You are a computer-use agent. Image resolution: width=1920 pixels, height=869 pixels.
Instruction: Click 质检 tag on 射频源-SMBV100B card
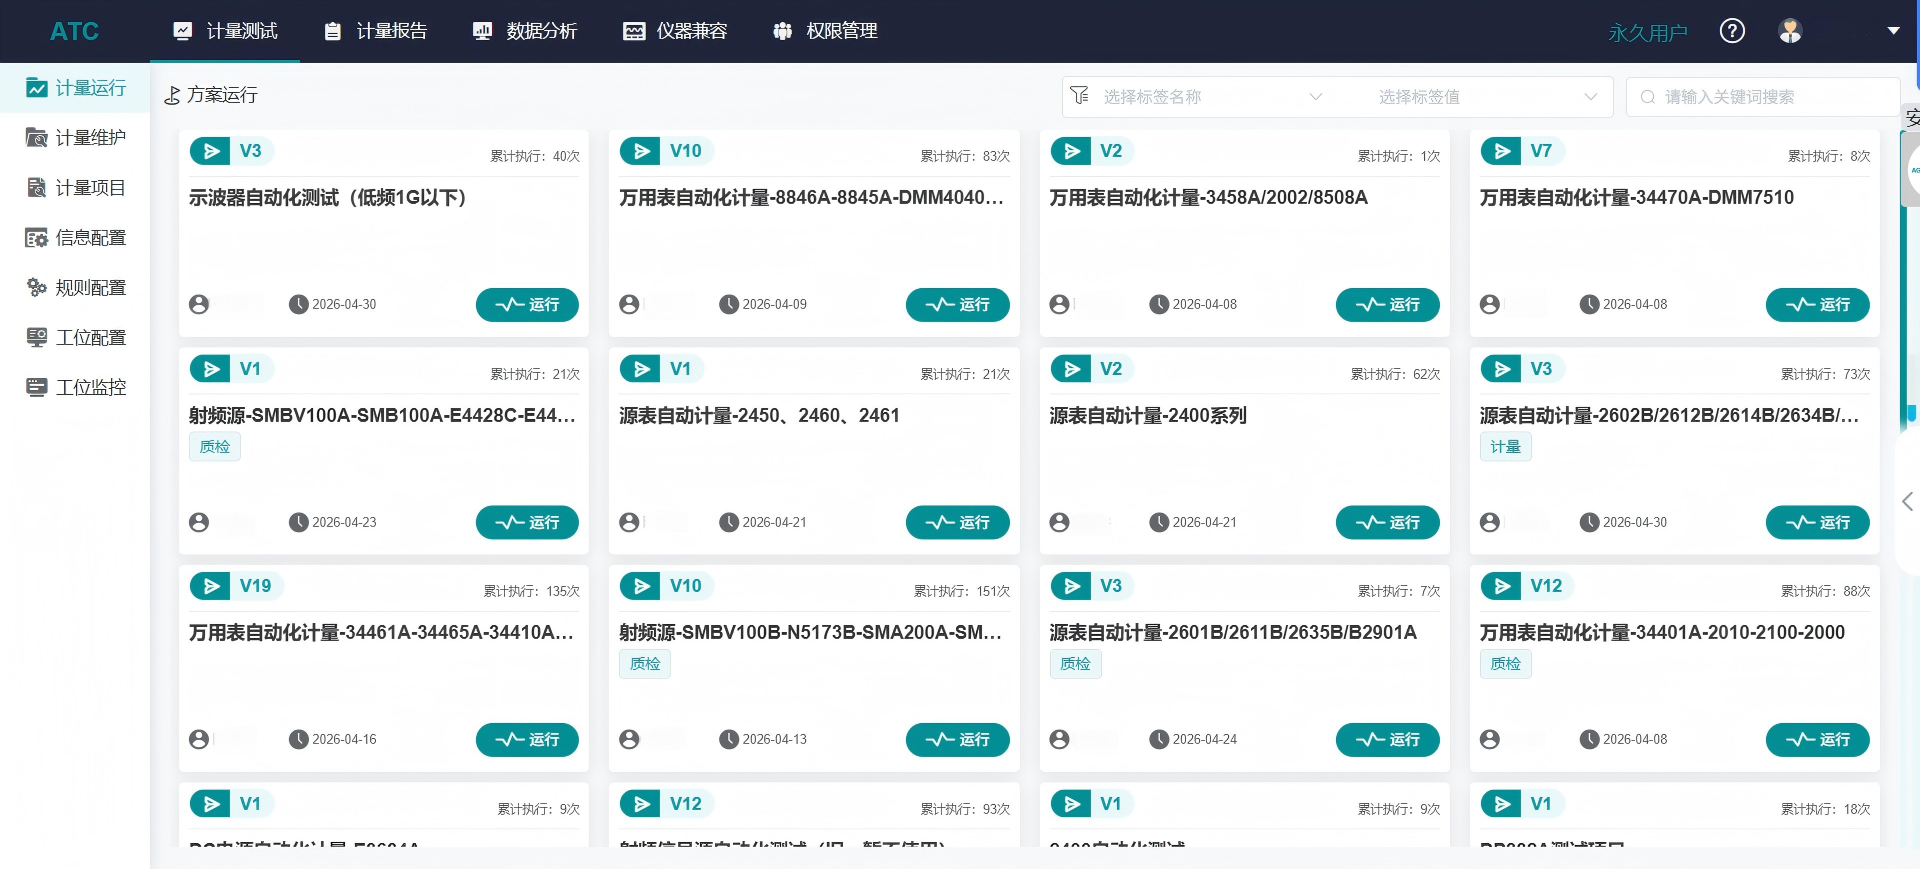pos(645,664)
